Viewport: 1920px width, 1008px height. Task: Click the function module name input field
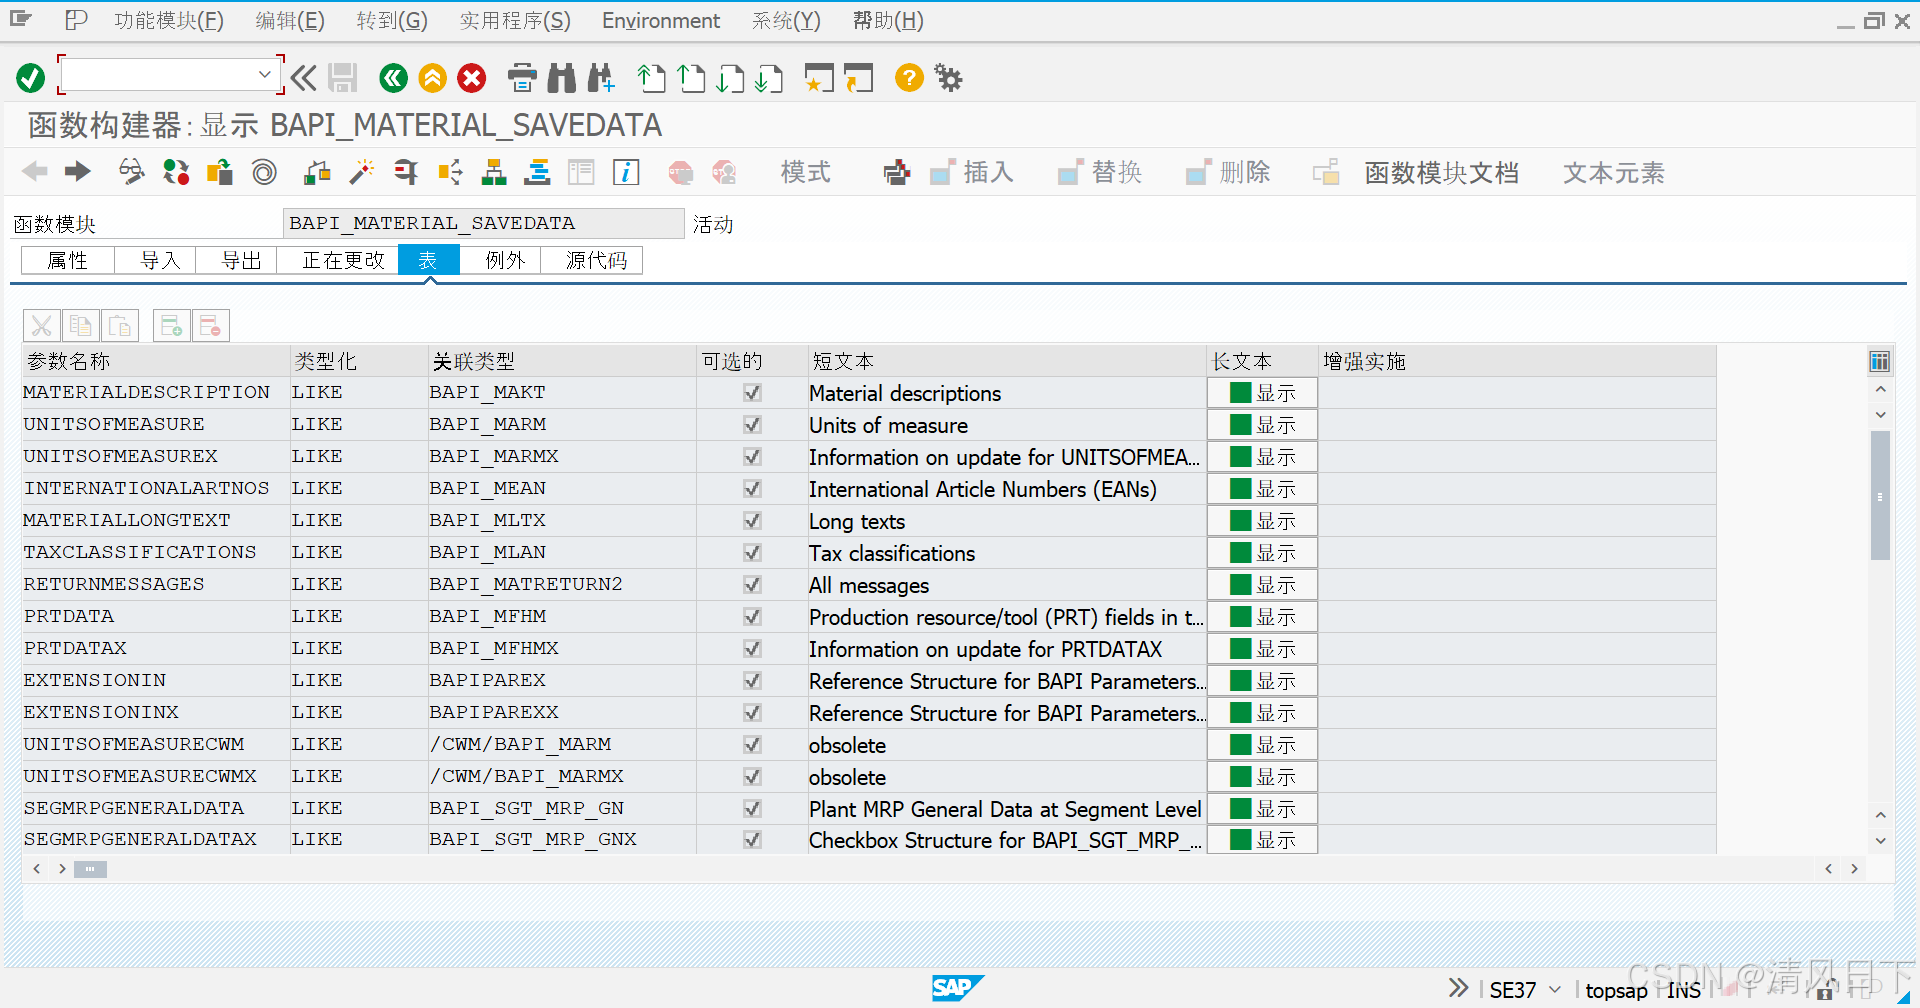(484, 222)
